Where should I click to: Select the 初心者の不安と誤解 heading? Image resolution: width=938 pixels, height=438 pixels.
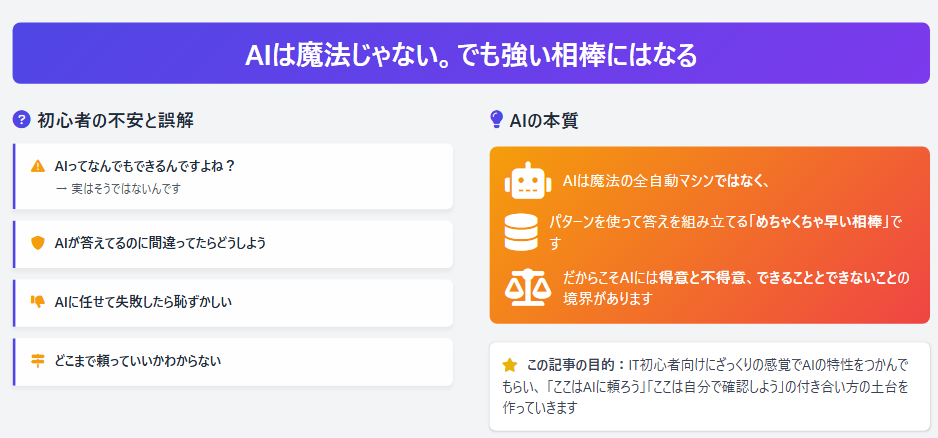click(x=115, y=121)
